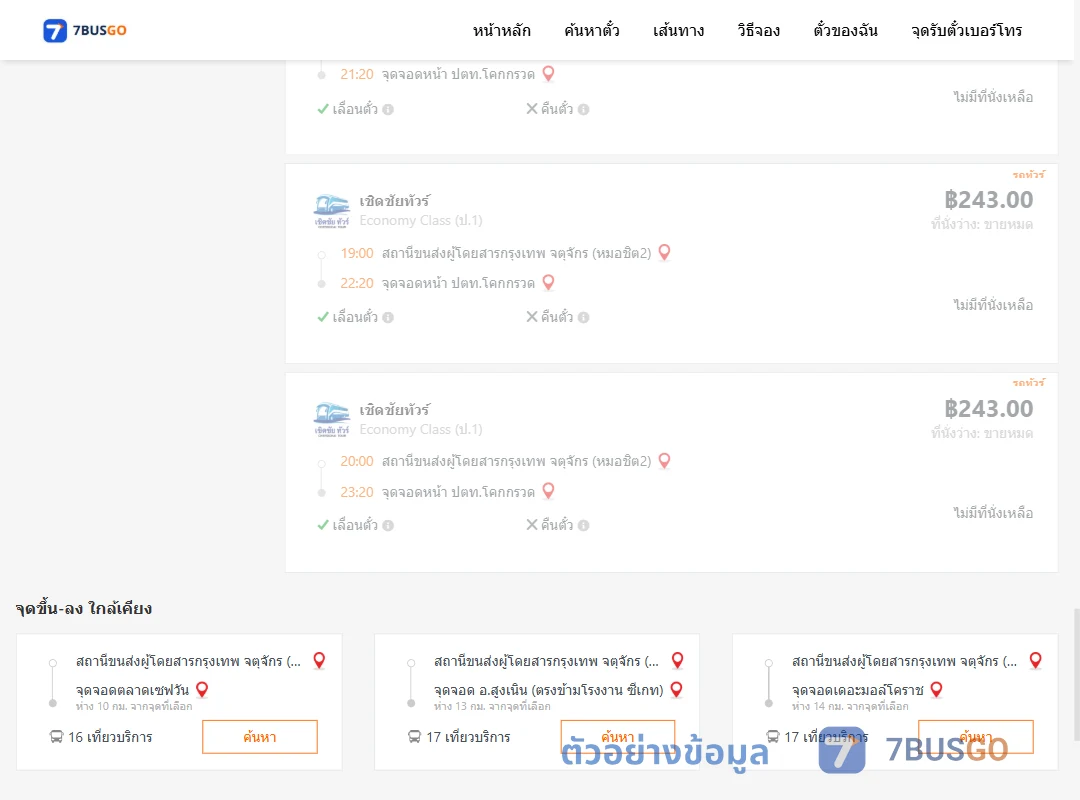Click เลื่อนตั๋ว info icon in 19:00 trip card
Viewport: 1080px width, 800px height.
click(388, 318)
